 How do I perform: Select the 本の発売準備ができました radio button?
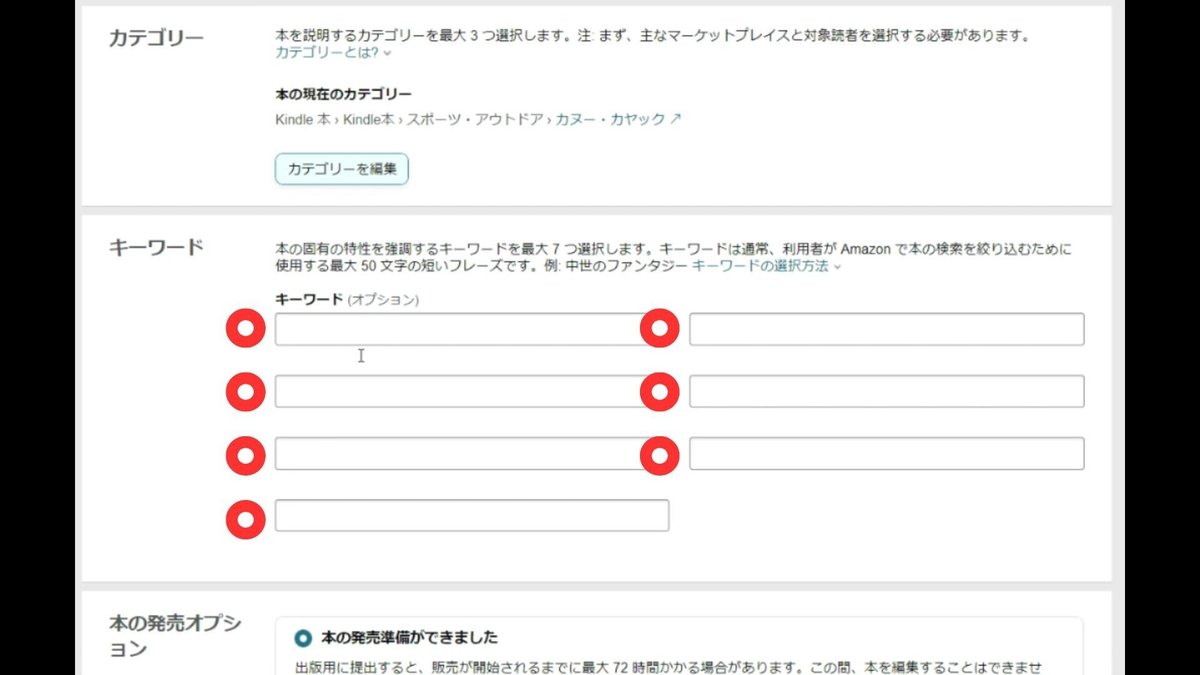tap(303, 638)
